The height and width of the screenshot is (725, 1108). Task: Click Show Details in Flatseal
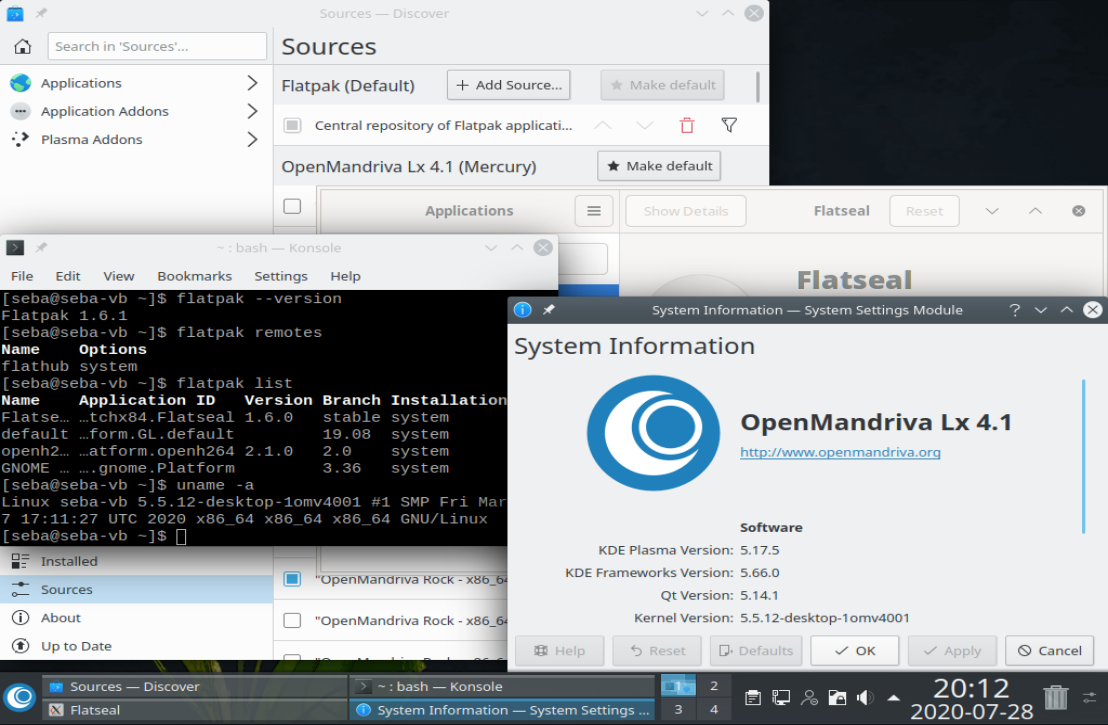pos(685,211)
